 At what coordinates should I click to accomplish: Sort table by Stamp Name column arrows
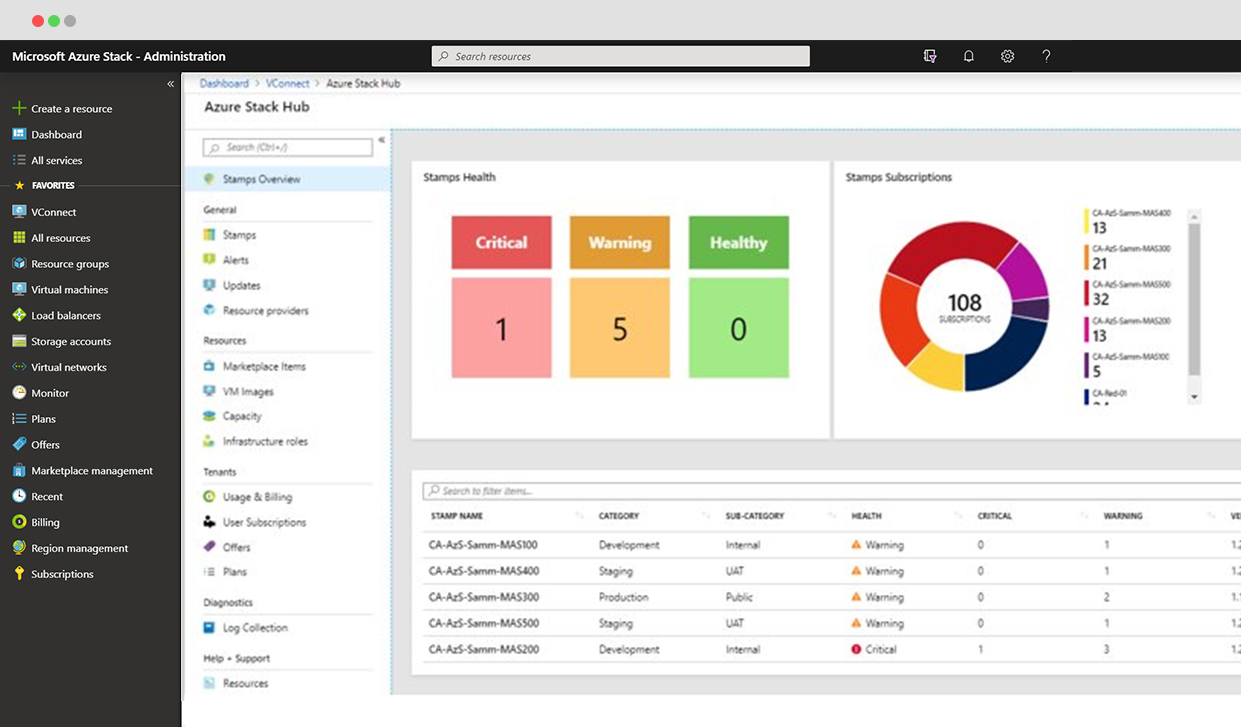click(x=579, y=516)
